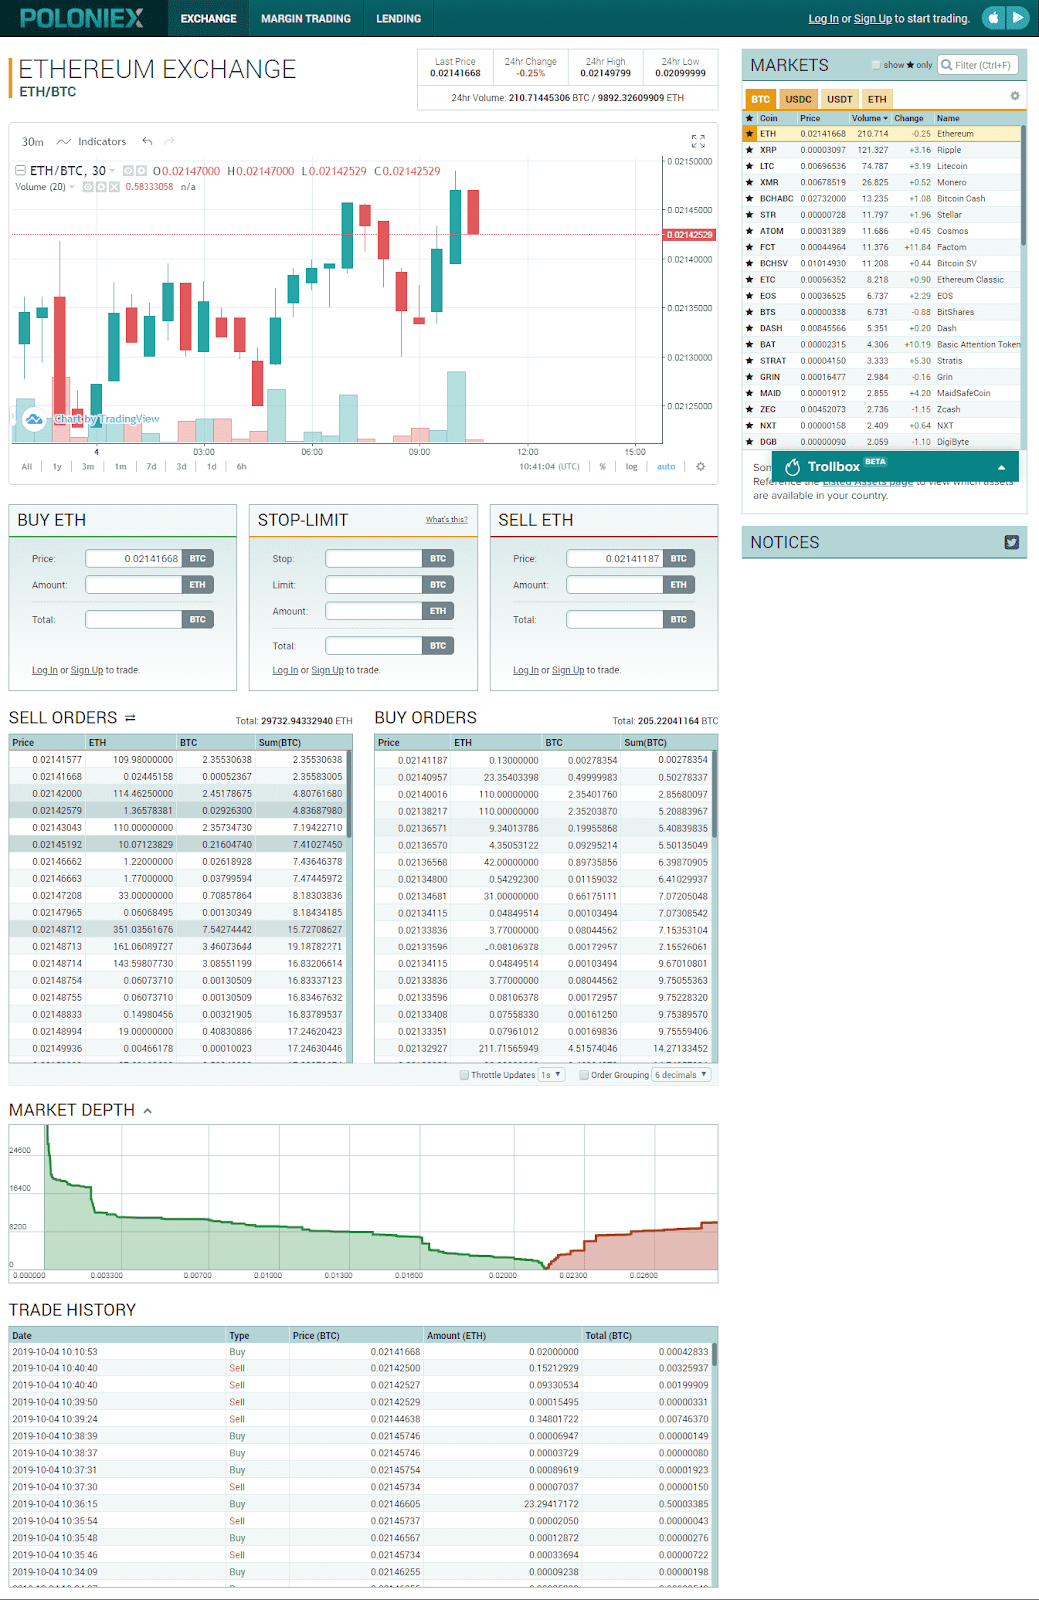The height and width of the screenshot is (1600, 1039).
Task: Open the 30m interval dropdown
Action: pyautogui.click(x=33, y=141)
